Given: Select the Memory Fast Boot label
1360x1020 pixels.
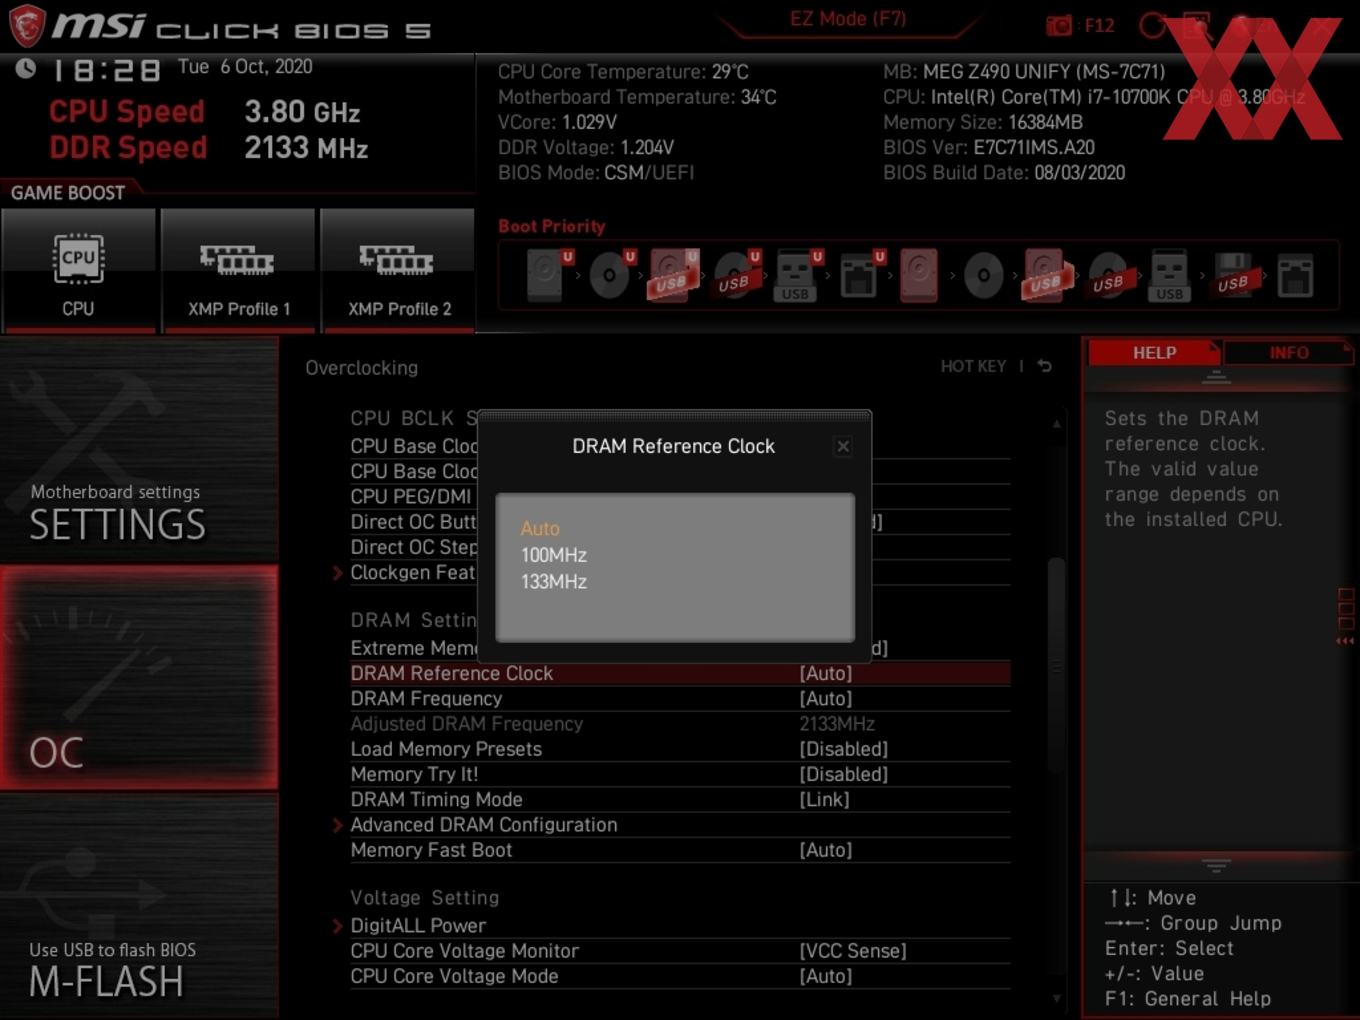Looking at the screenshot, I should [431, 850].
